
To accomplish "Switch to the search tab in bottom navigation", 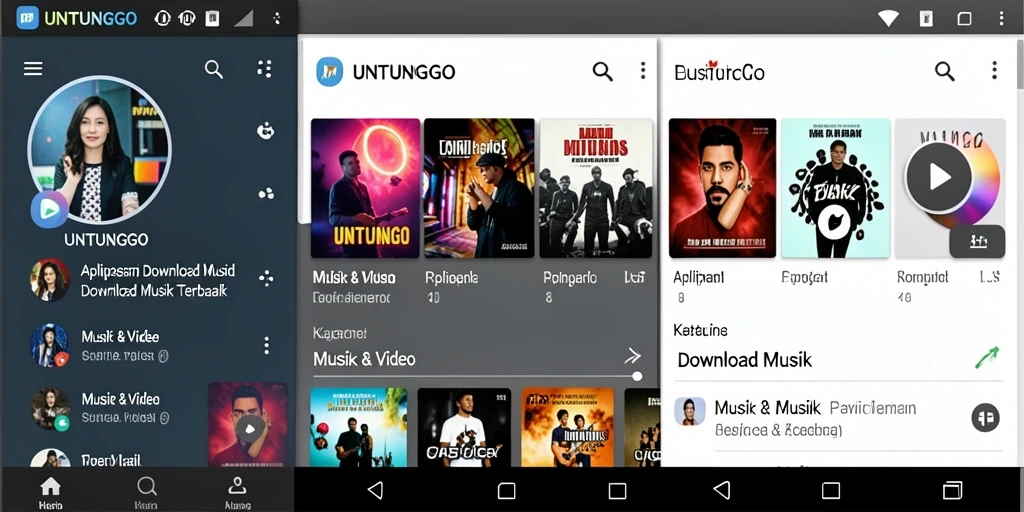I will [x=146, y=492].
